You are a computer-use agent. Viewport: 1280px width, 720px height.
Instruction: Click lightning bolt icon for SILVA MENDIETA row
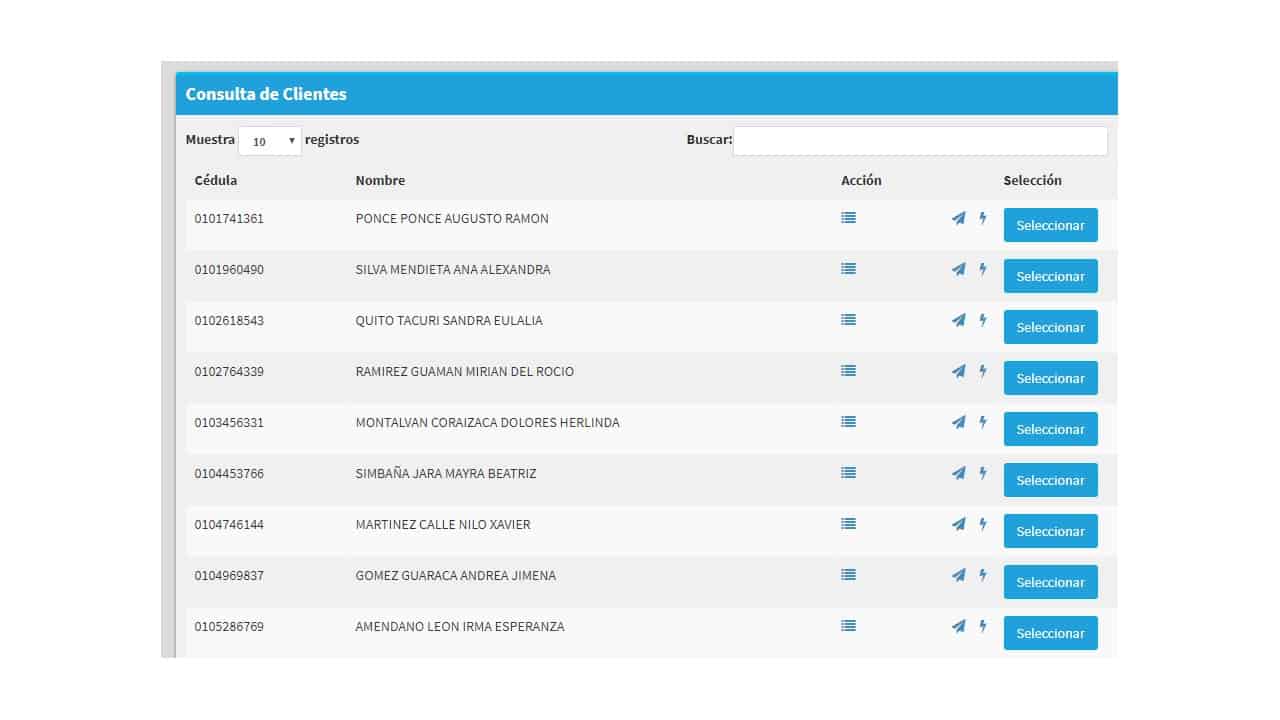(x=982, y=269)
